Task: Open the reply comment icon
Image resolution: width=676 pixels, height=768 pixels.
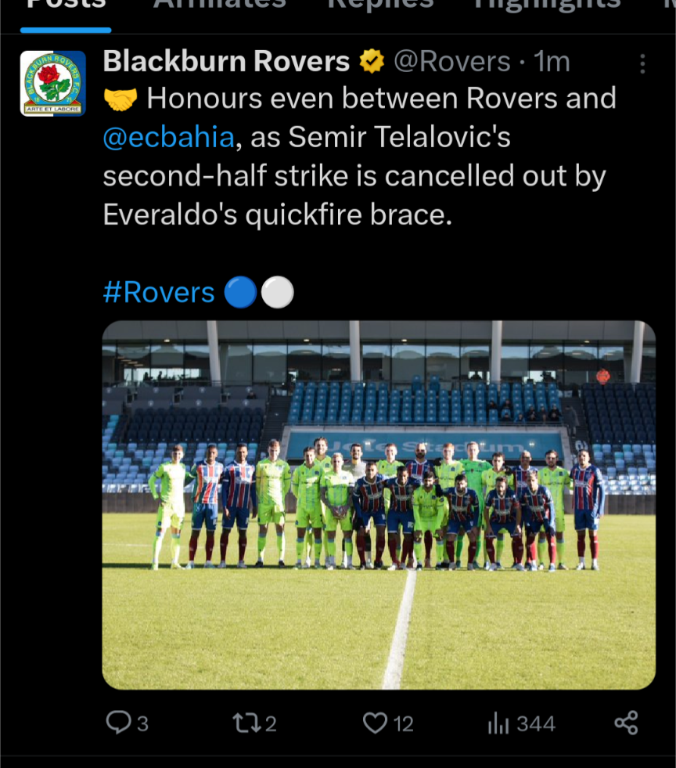Action: point(119,722)
